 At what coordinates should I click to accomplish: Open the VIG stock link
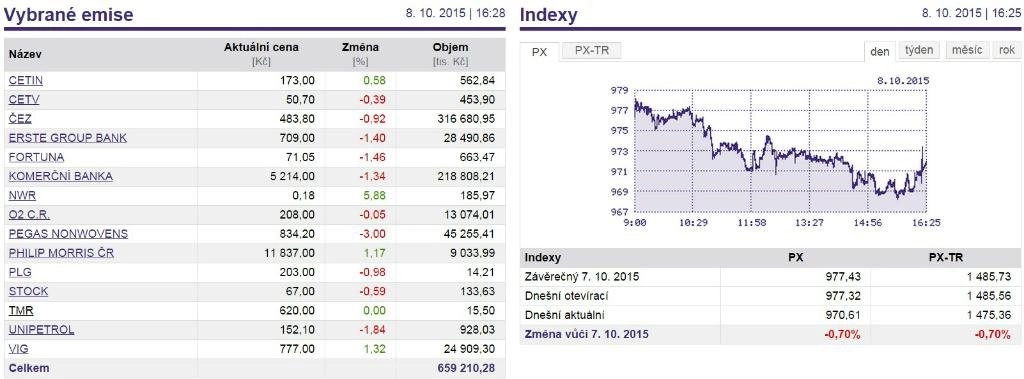pyautogui.click(x=19, y=348)
